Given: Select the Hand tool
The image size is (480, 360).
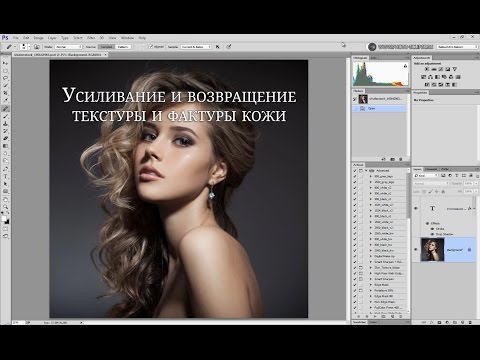Looking at the screenshot, I should tap(6, 199).
